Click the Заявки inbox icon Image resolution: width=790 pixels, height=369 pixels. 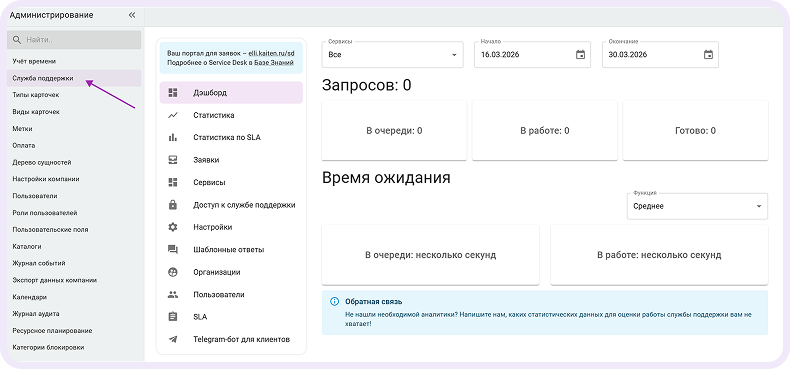click(x=173, y=160)
